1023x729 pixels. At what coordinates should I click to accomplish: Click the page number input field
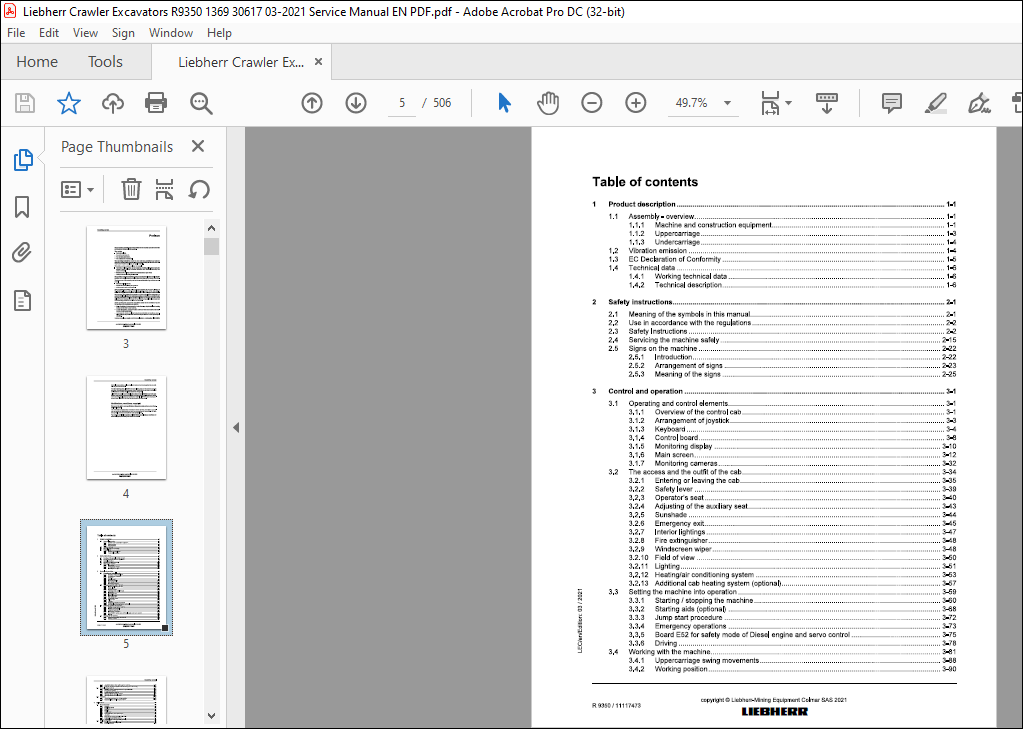click(x=402, y=103)
